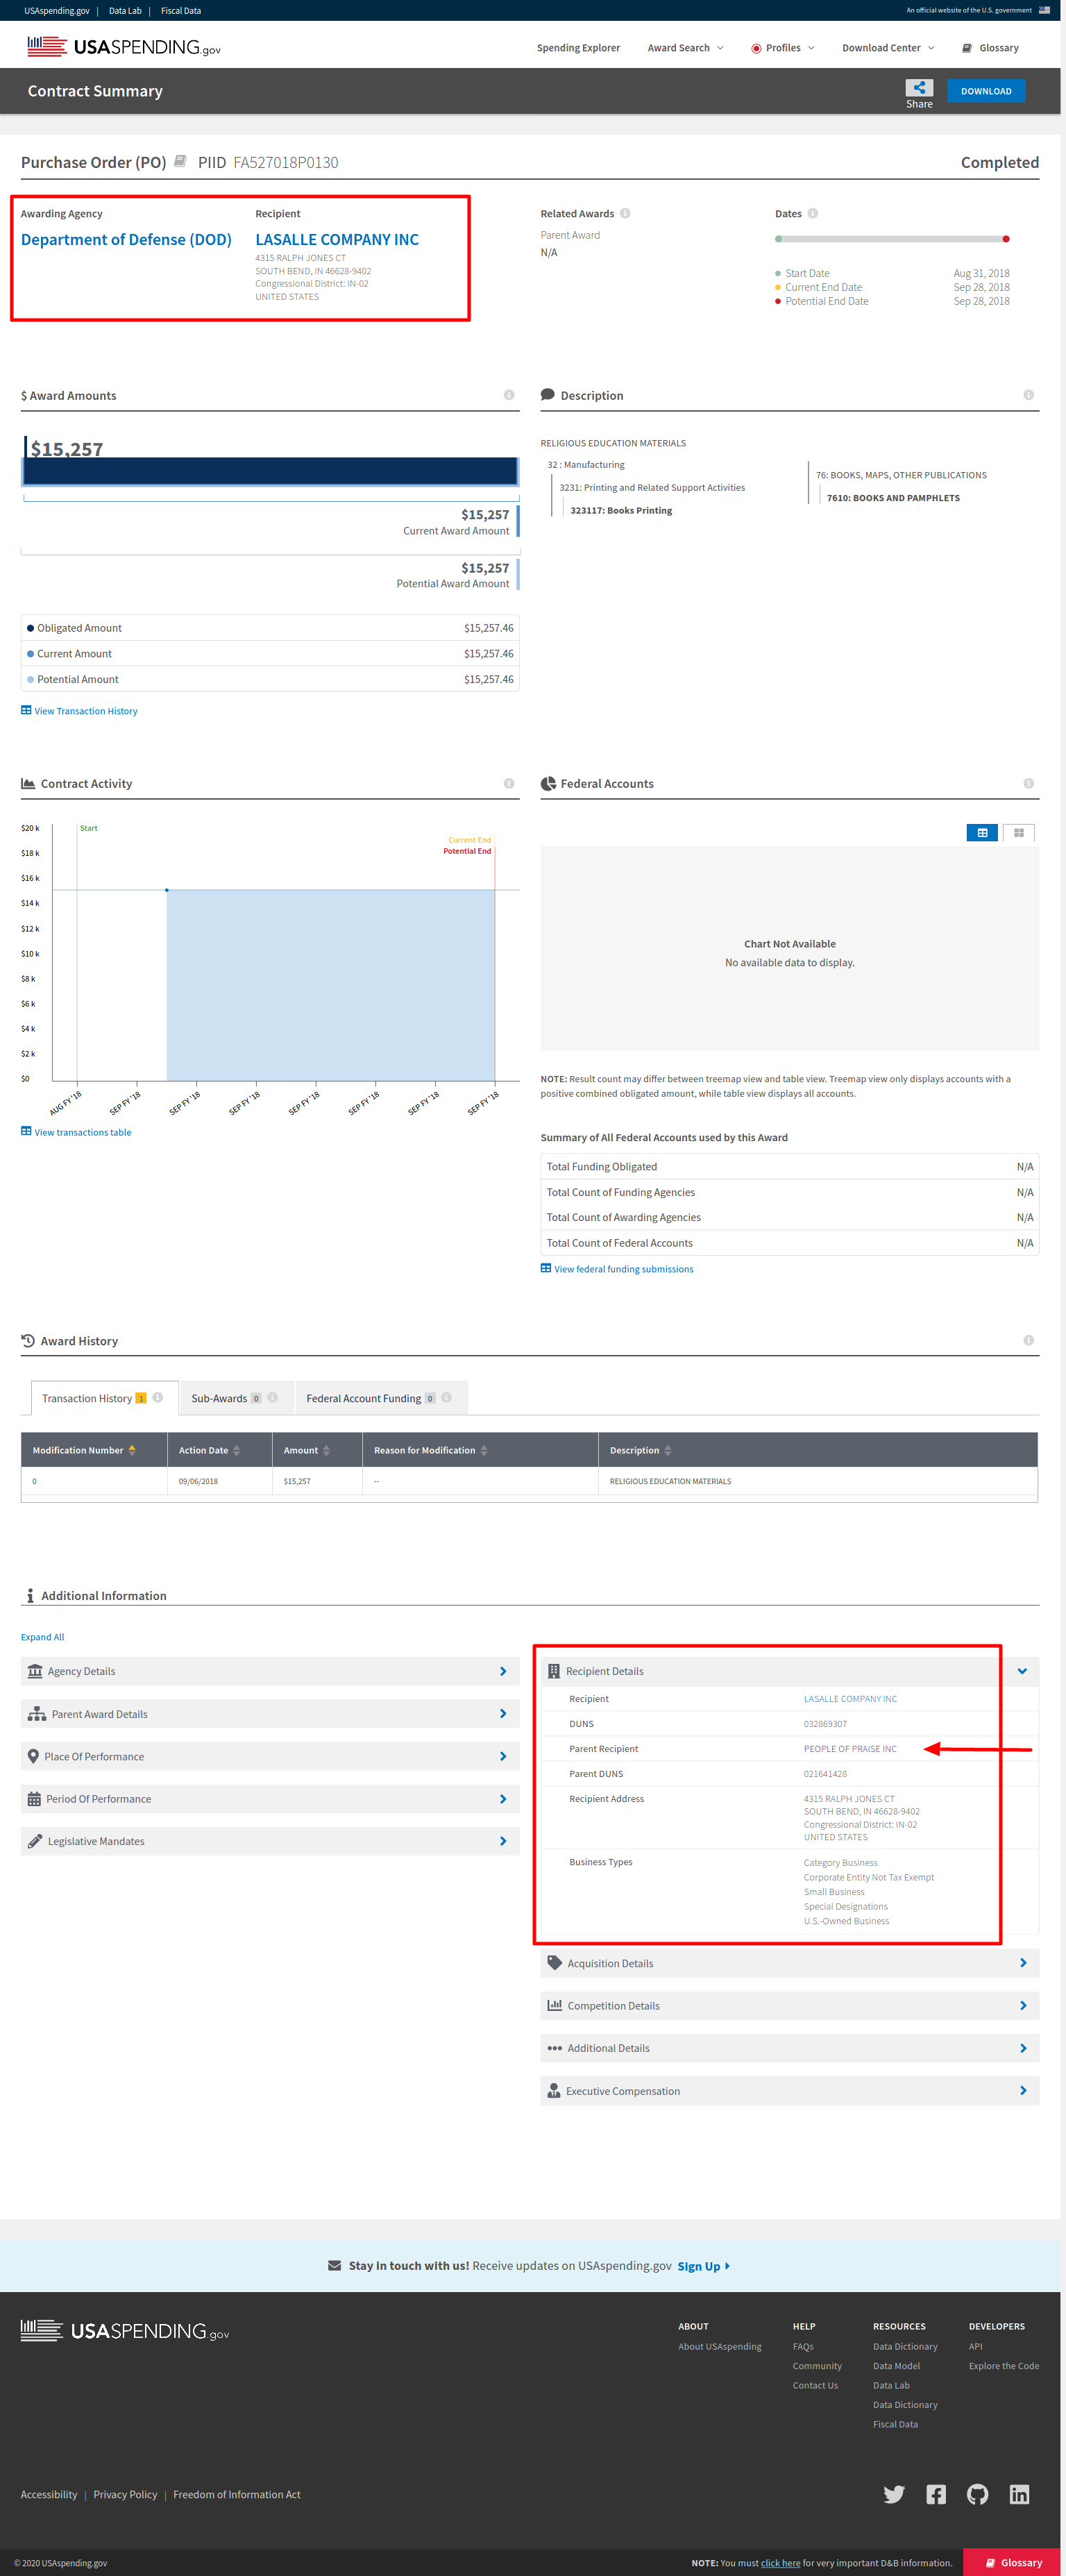Click Expand All link

coord(42,1637)
